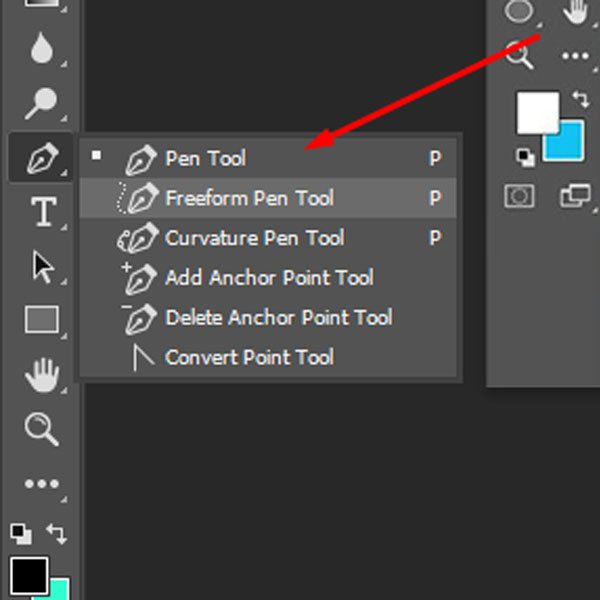This screenshot has width=600, height=600.
Task: Expand Edit Toolbar dots below left Zoom tool
Action: 41,485
